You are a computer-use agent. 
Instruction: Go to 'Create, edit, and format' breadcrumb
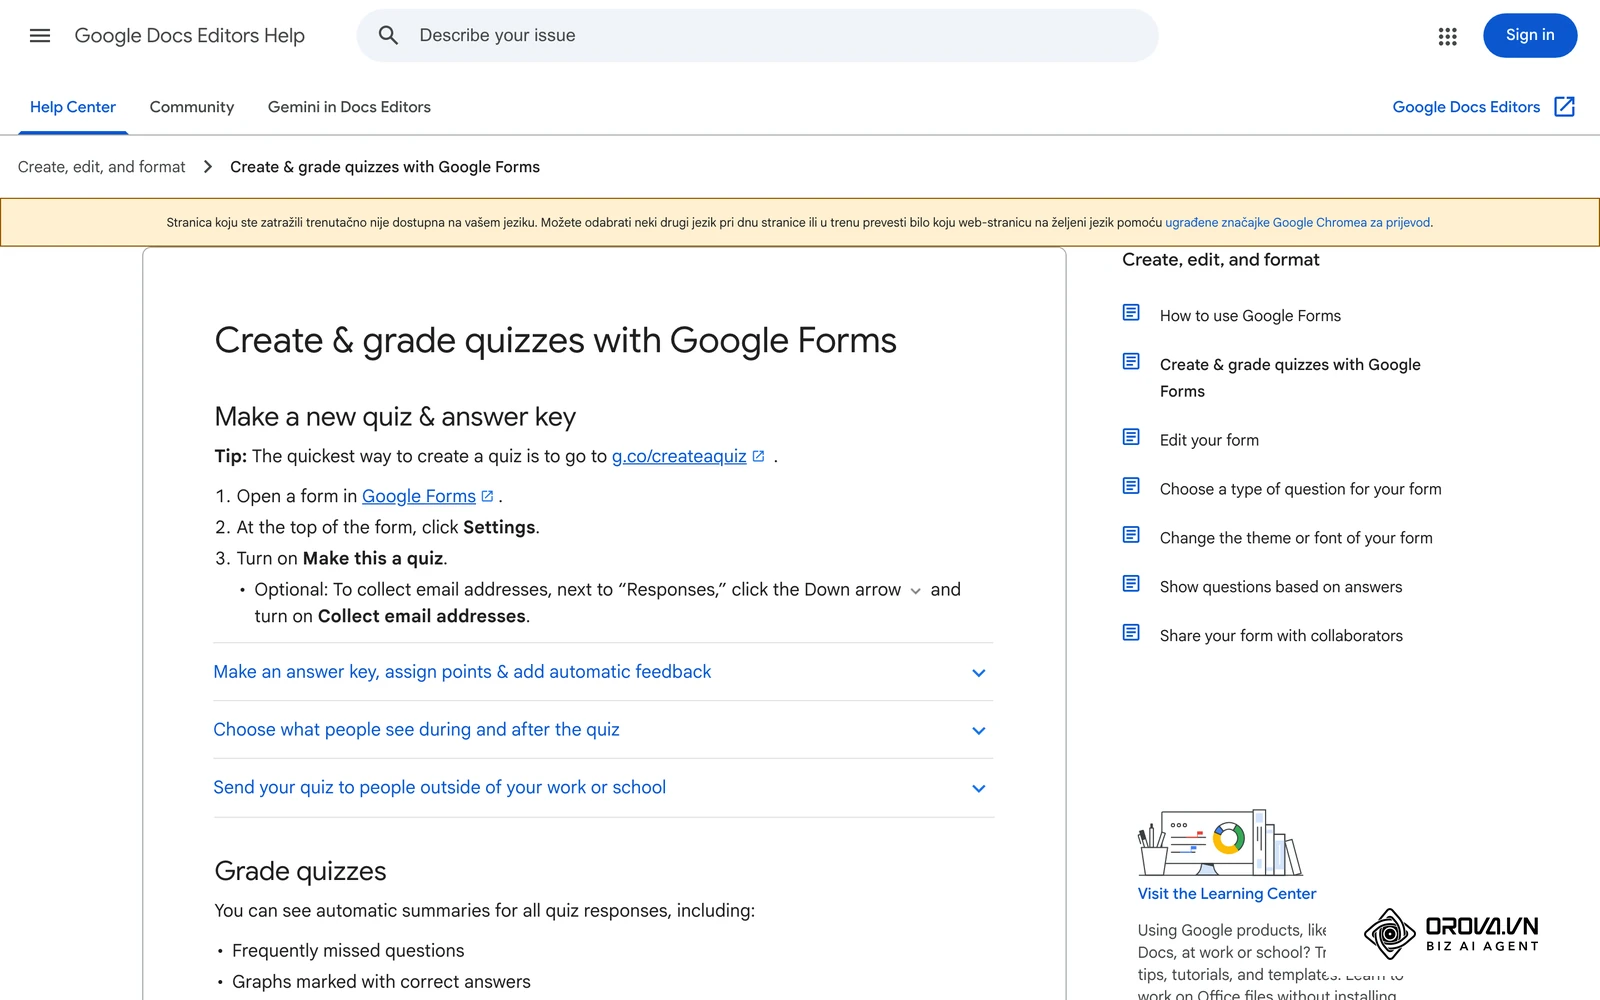[x=102, y=167]
